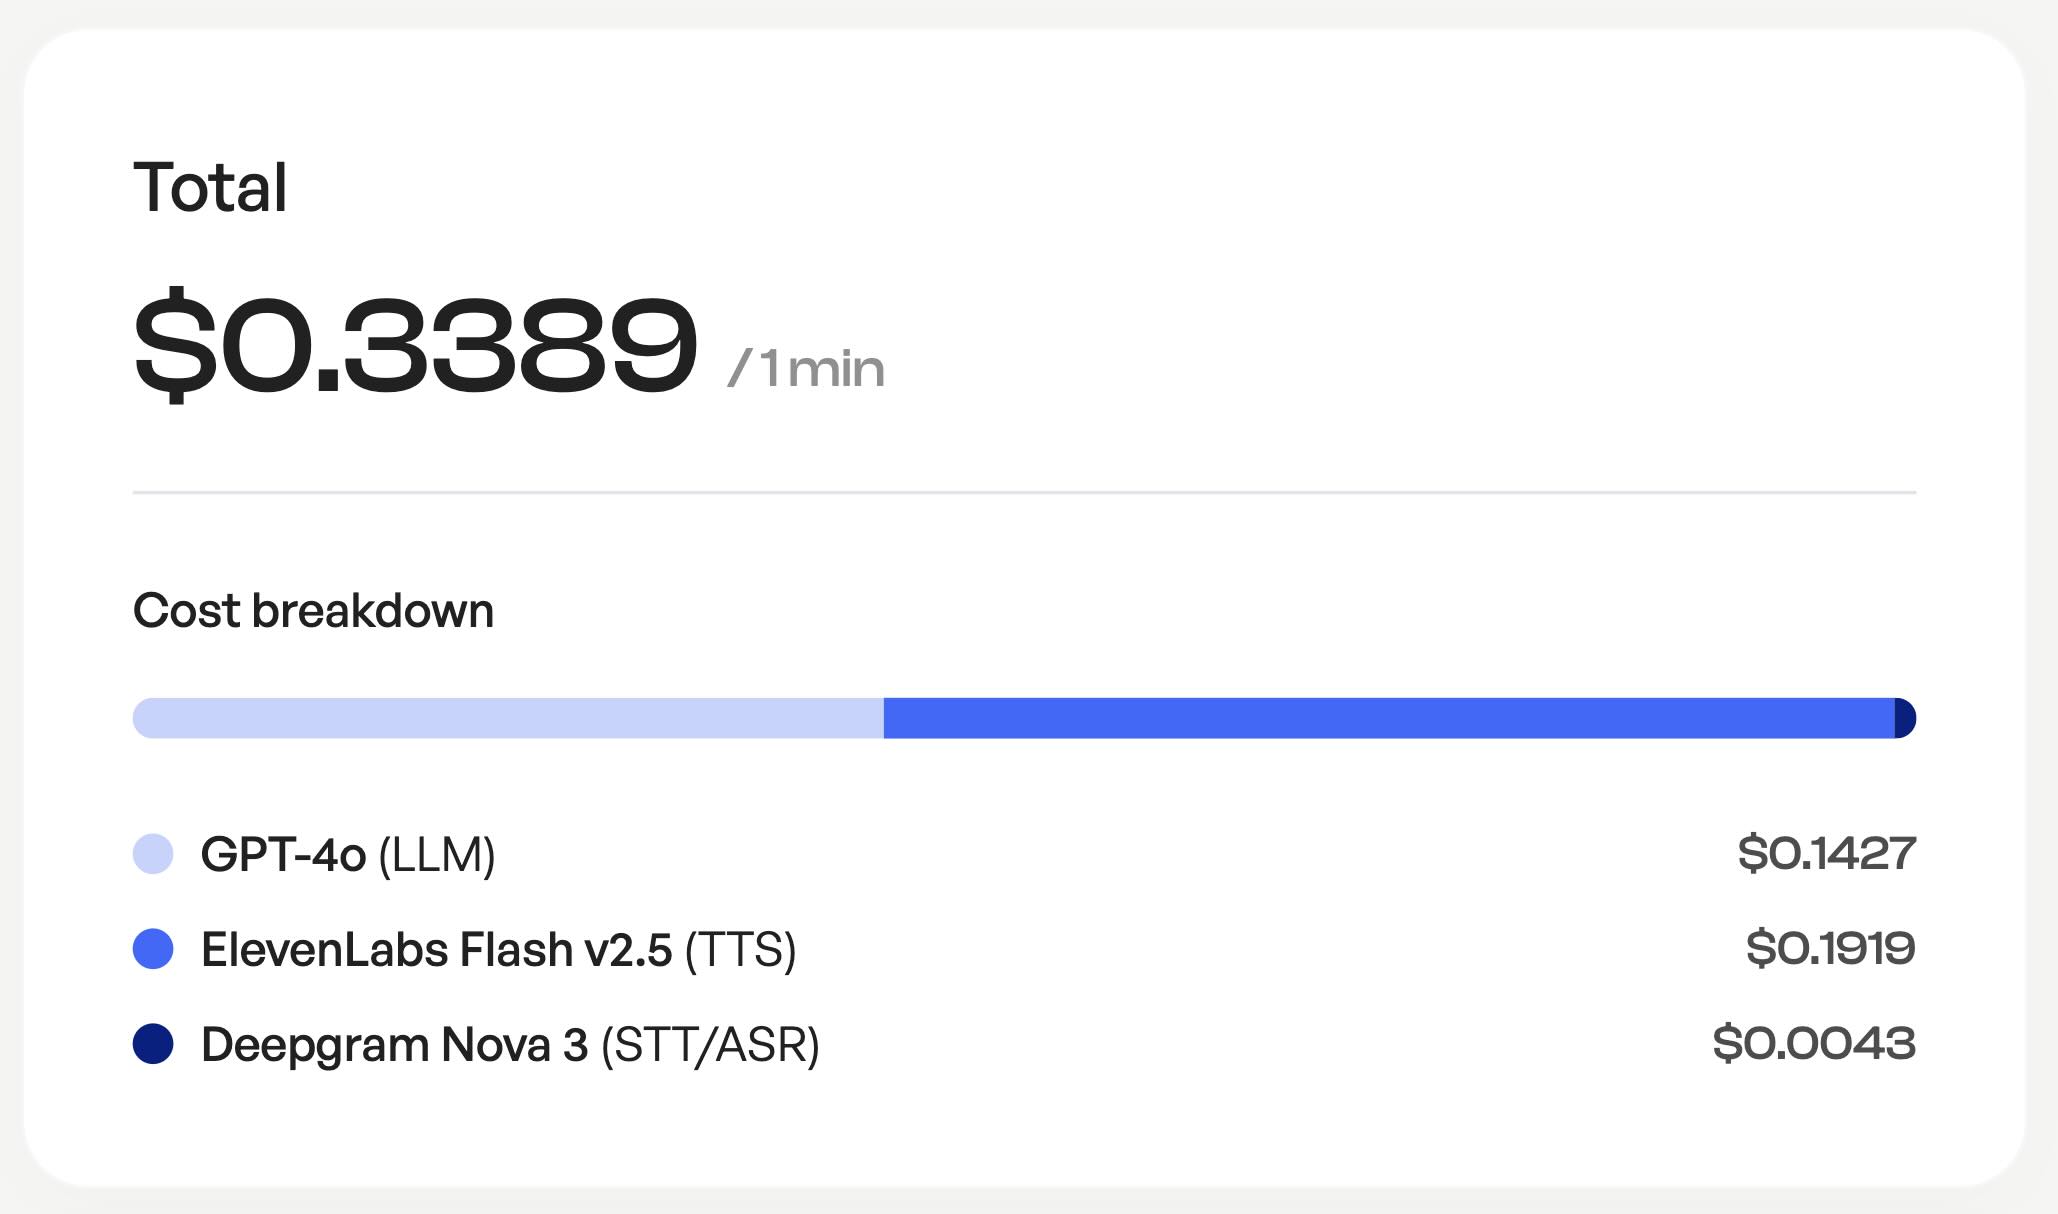Click the (LLM) text beside GPT-4o
The image size is (2058, 1214).
[437, 856]
